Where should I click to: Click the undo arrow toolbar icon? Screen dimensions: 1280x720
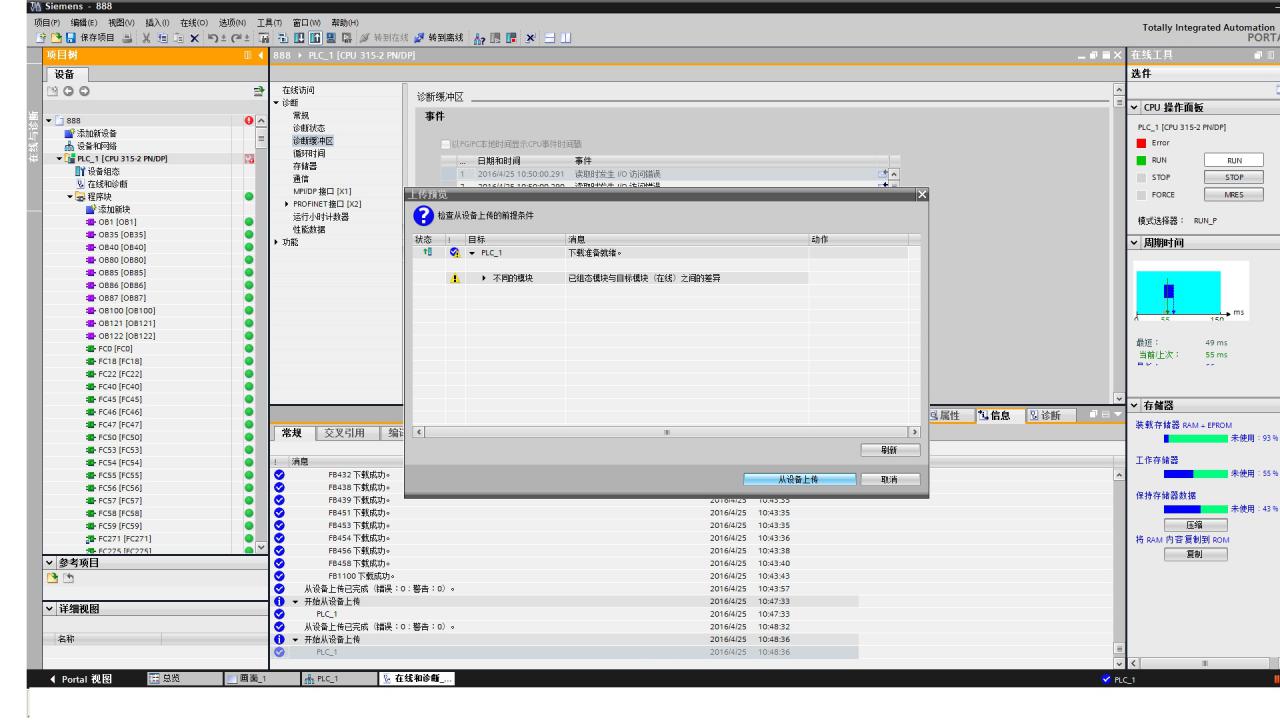tap(213, 38)
